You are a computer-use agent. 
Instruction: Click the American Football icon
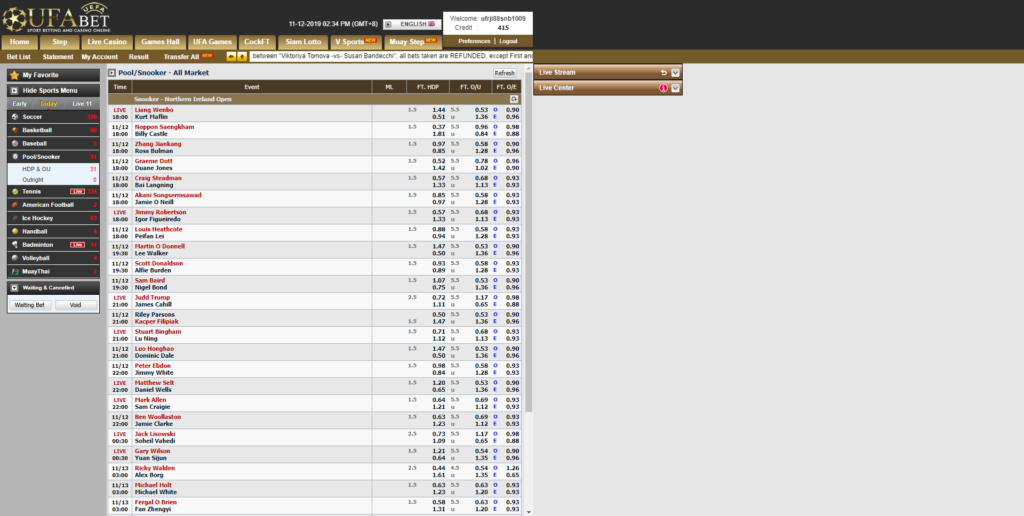[15, 204]
